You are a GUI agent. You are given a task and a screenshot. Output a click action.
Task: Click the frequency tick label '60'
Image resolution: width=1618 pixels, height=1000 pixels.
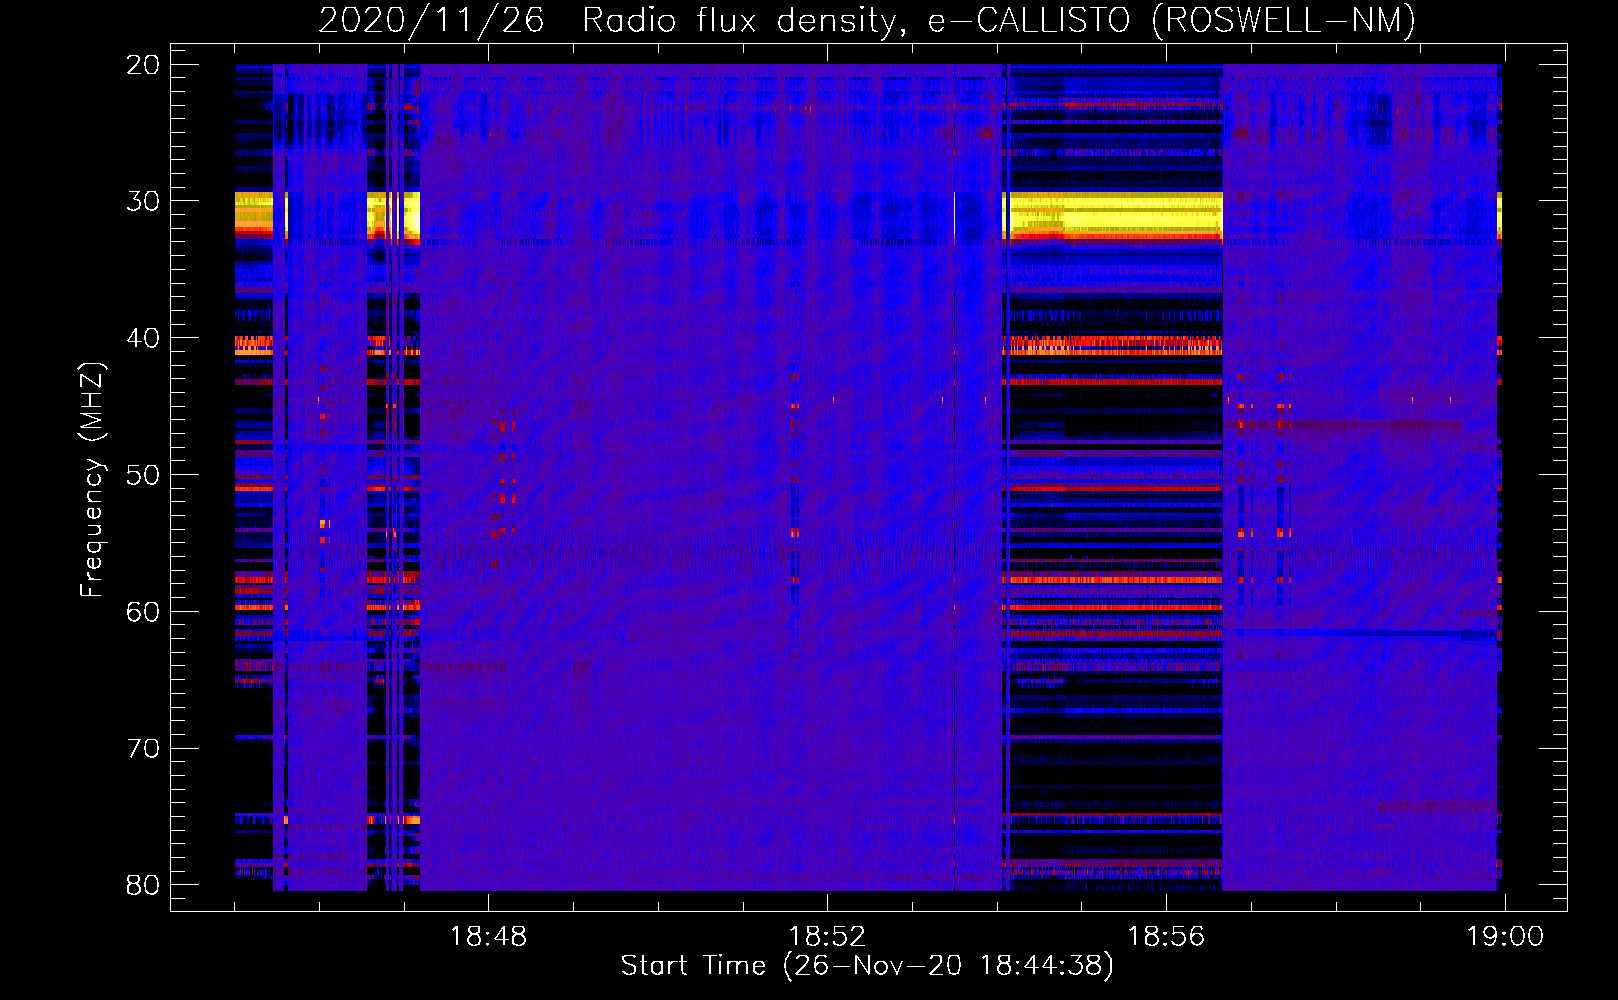click(x=143, y=611)
